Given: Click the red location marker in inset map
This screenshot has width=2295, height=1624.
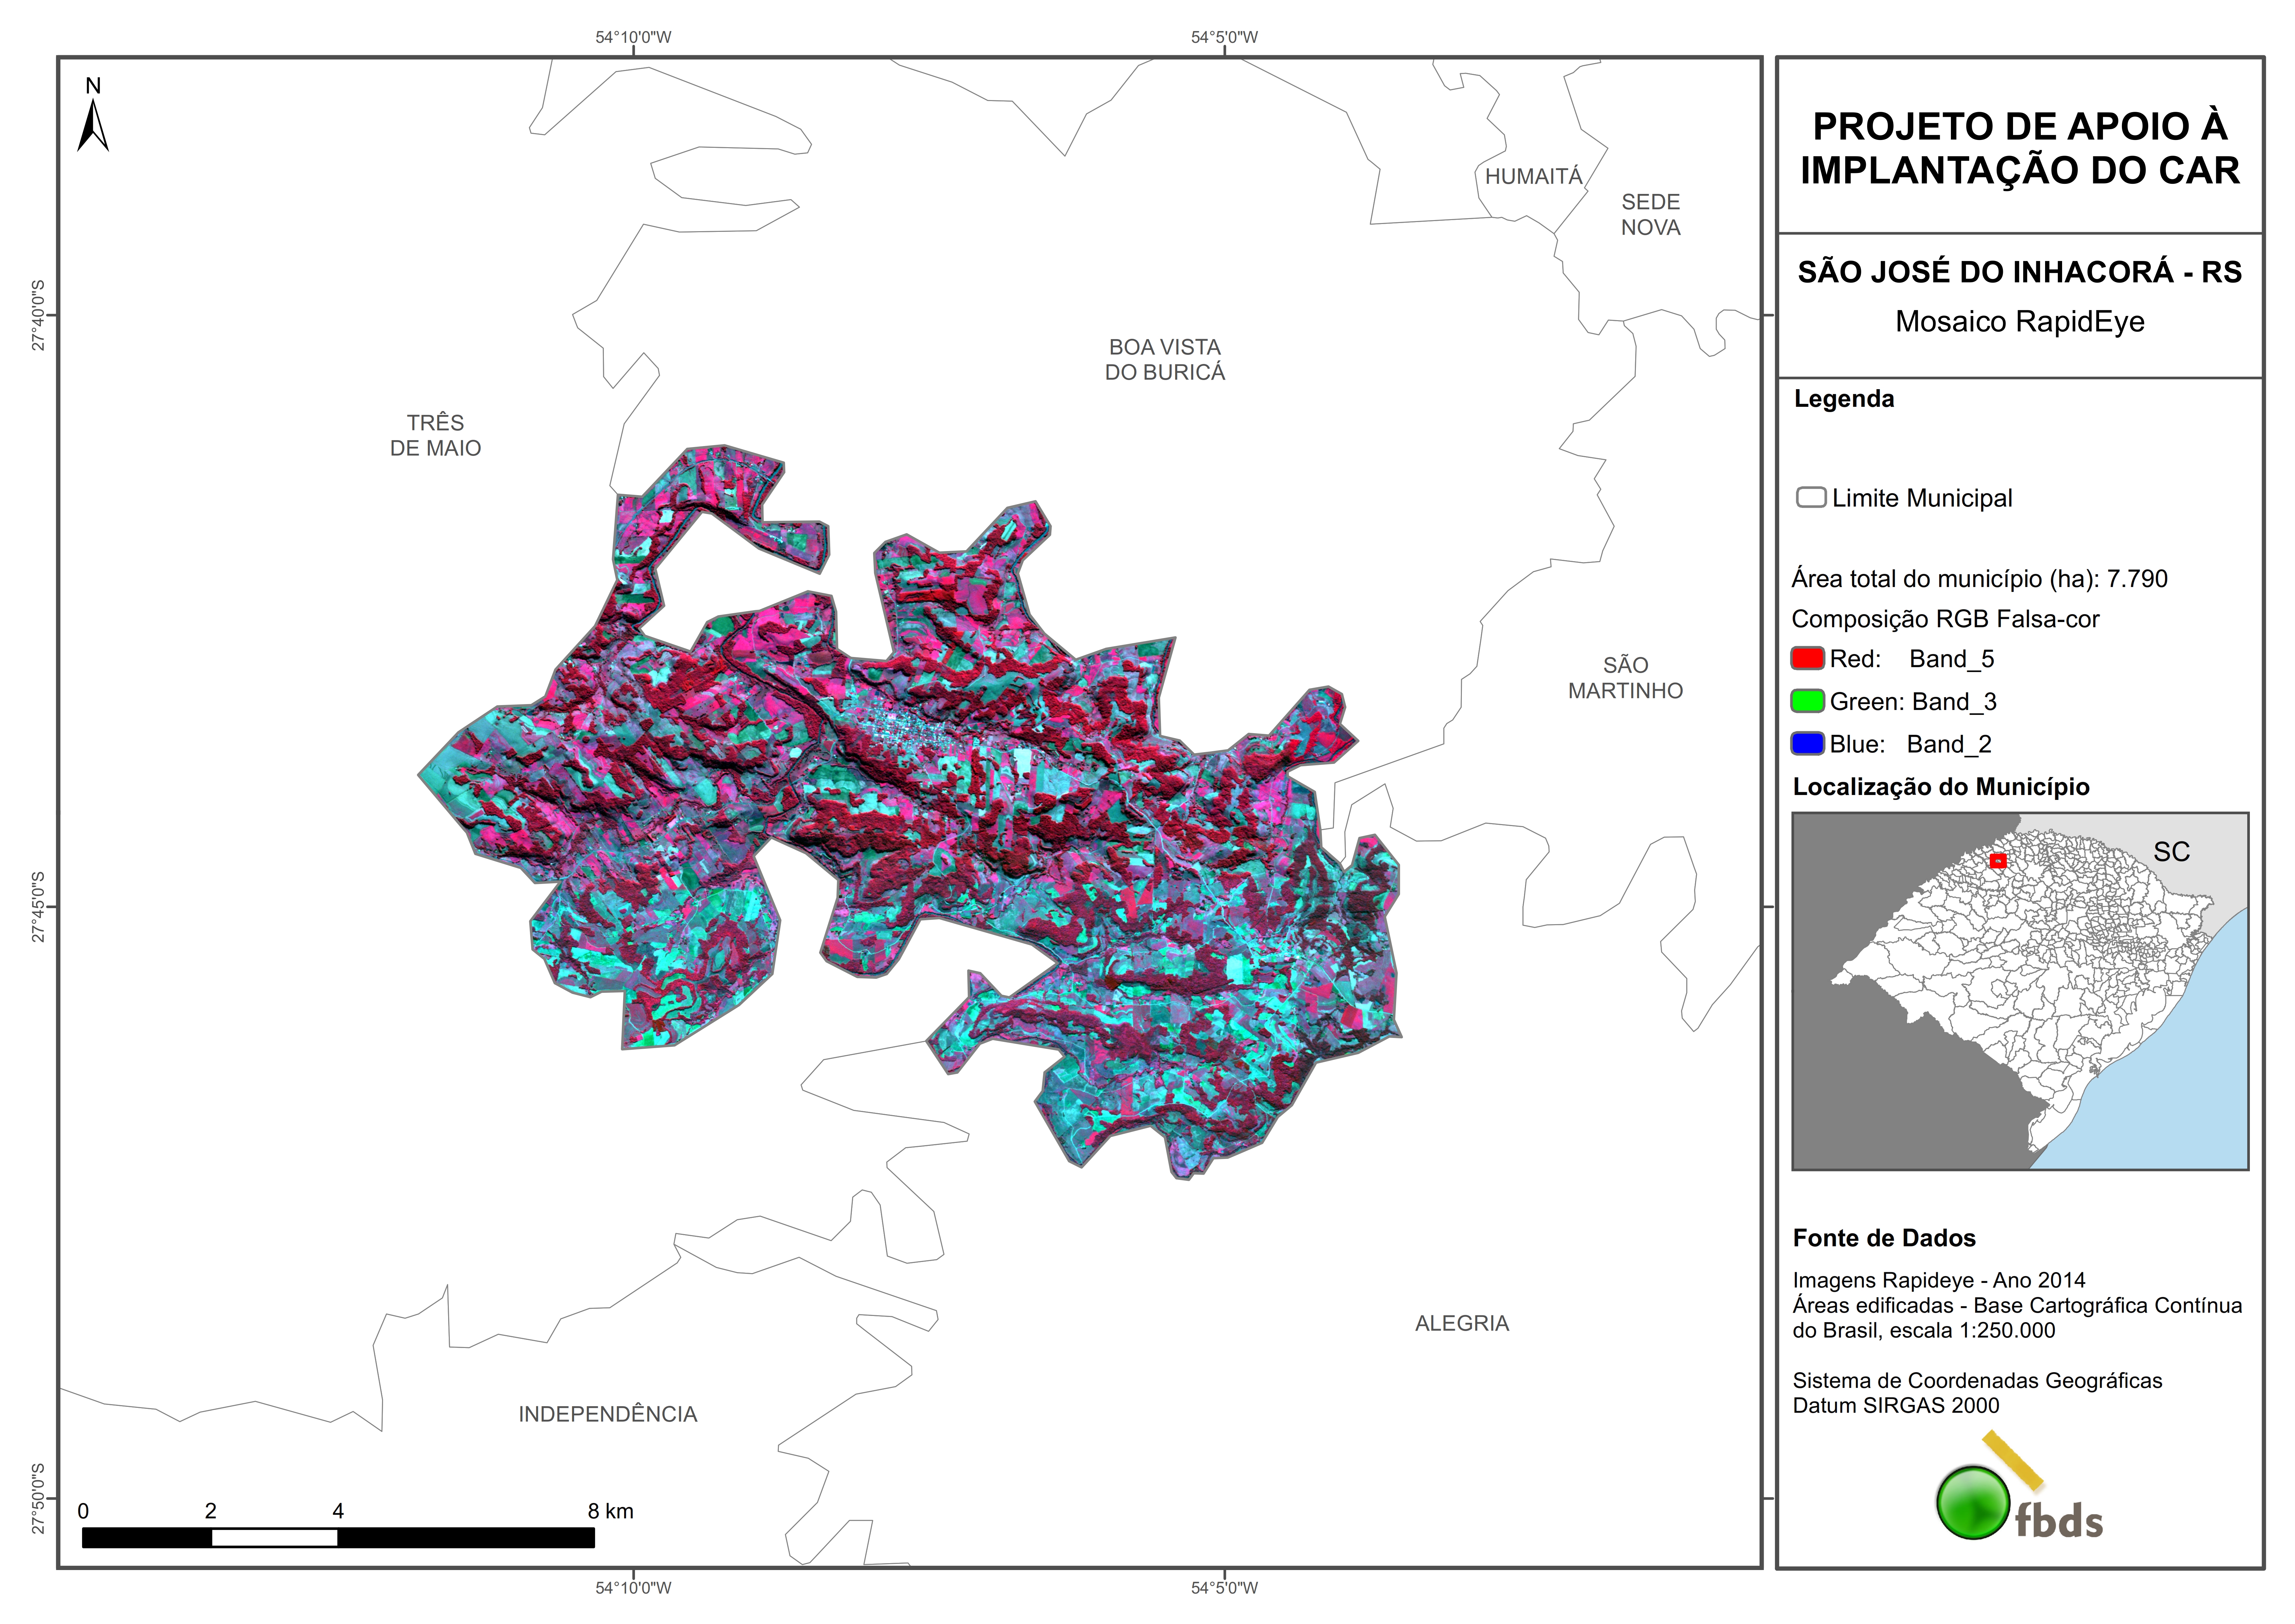Looking at the screenshot, I should (x=1998, y=861).
